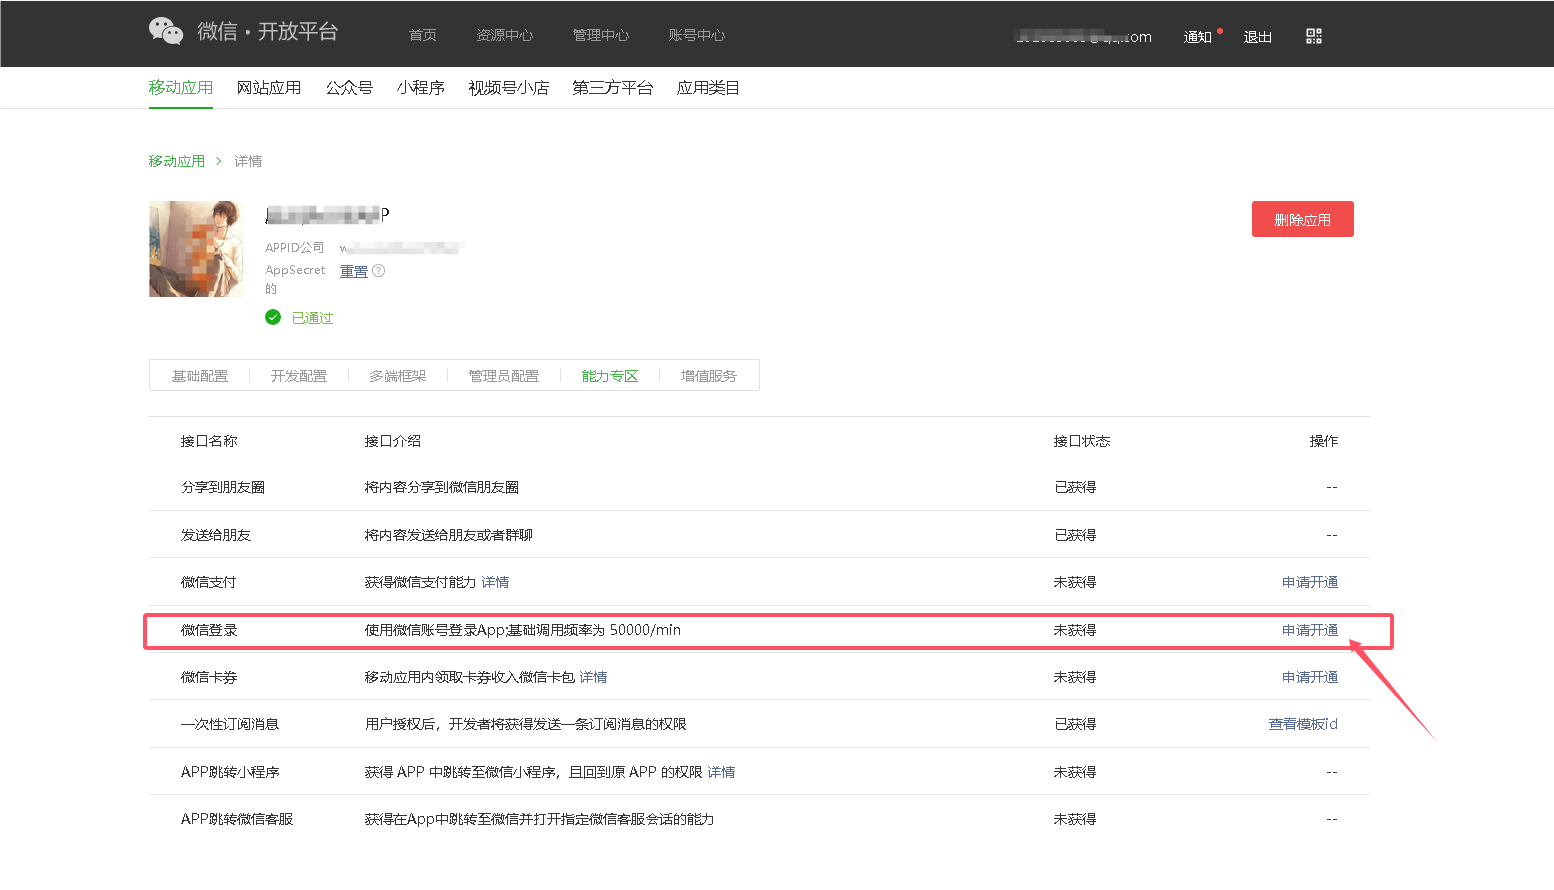This screenshot has width=1554, height=890.
Task: Click 申请开通 for 微信登录
Action: click(1310, 630)
